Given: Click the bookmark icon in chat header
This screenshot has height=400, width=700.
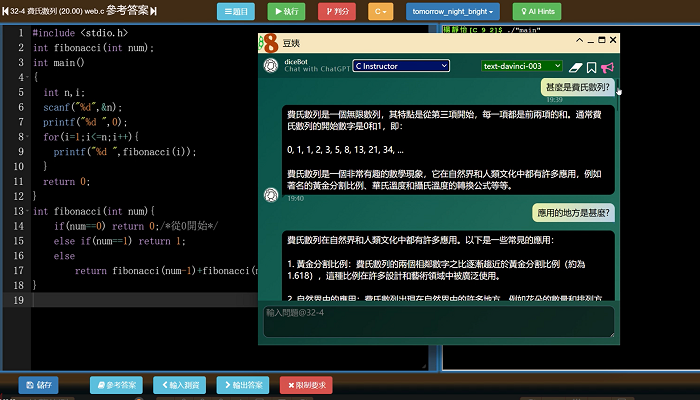Looking at the screenshot, I should click(x=592, y=67).
